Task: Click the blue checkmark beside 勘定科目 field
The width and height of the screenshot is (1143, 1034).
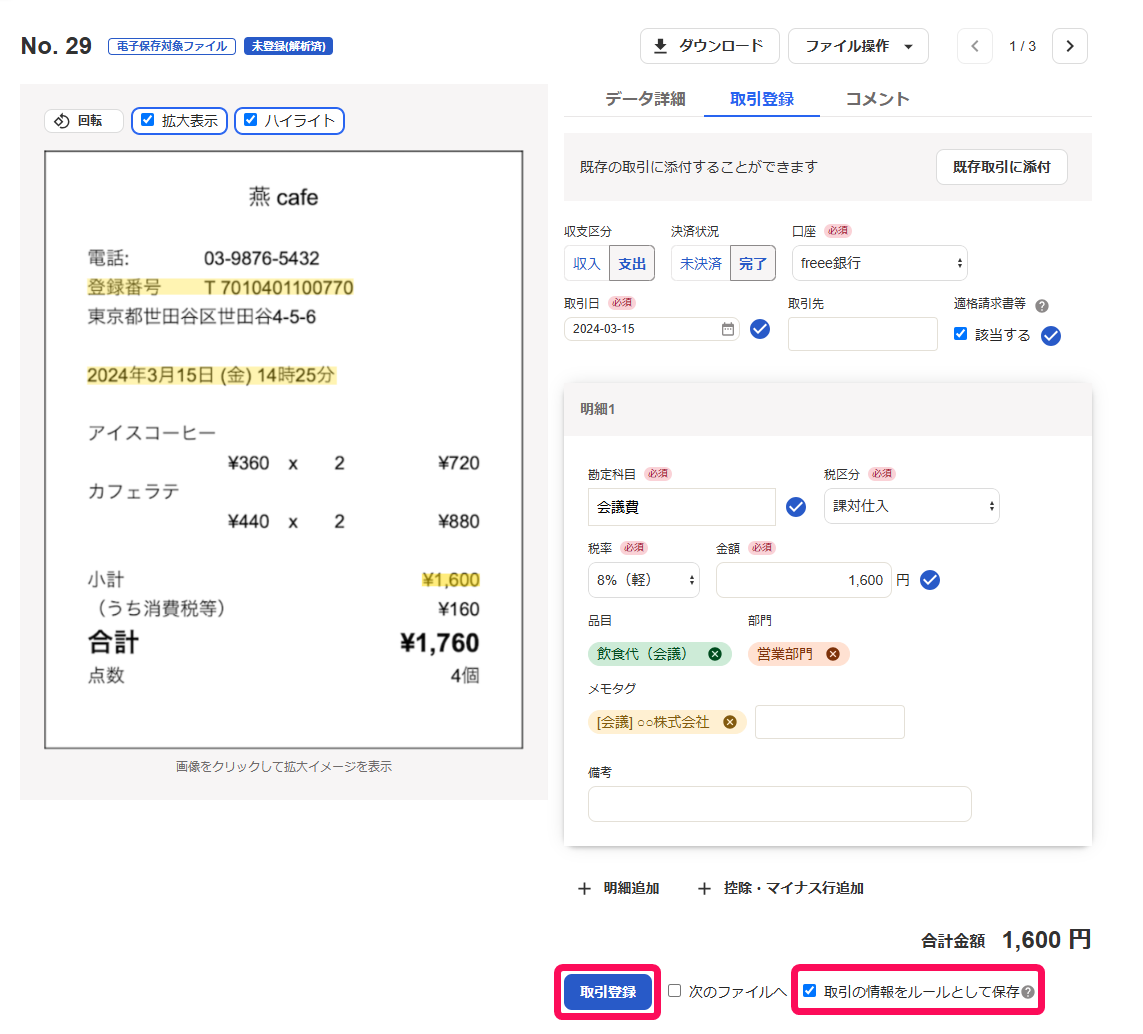Action: tap(796, 507)
